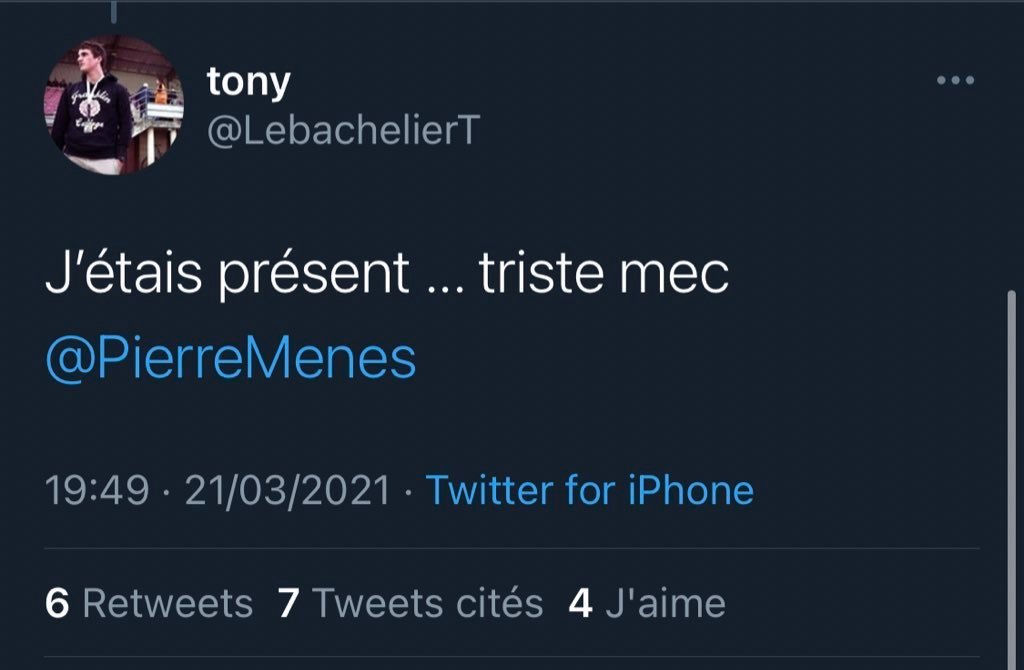
Task: Click the word "J'aime" in the stats row
Action: pos(664,604)
